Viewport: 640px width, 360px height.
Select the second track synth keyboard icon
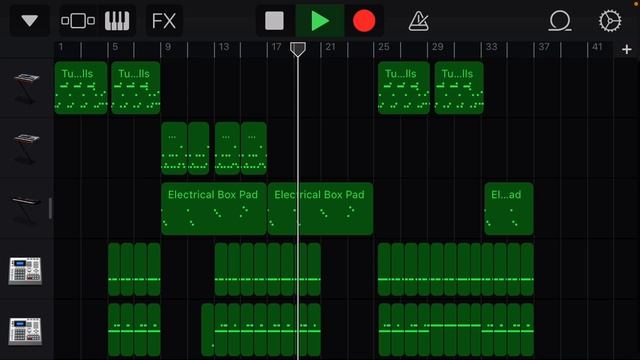click(26, 148)
